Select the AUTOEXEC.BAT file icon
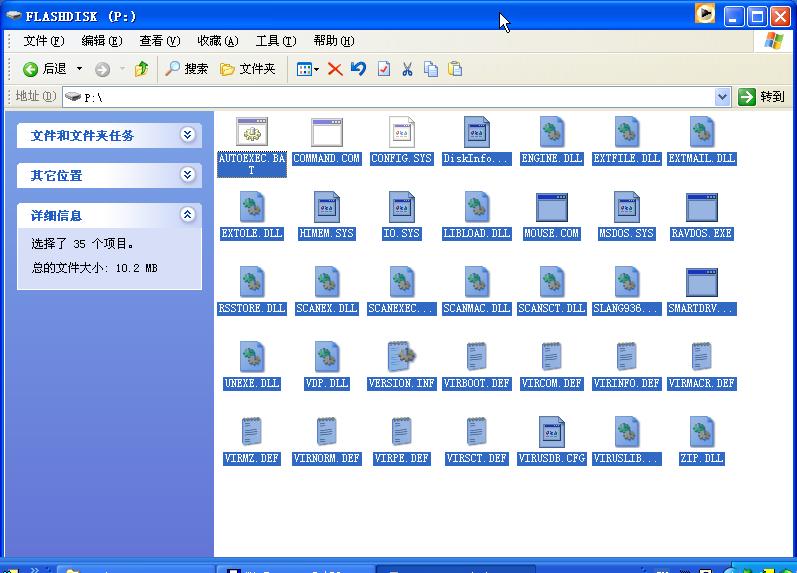Screen dimensions: 797x573 (252, 132)
